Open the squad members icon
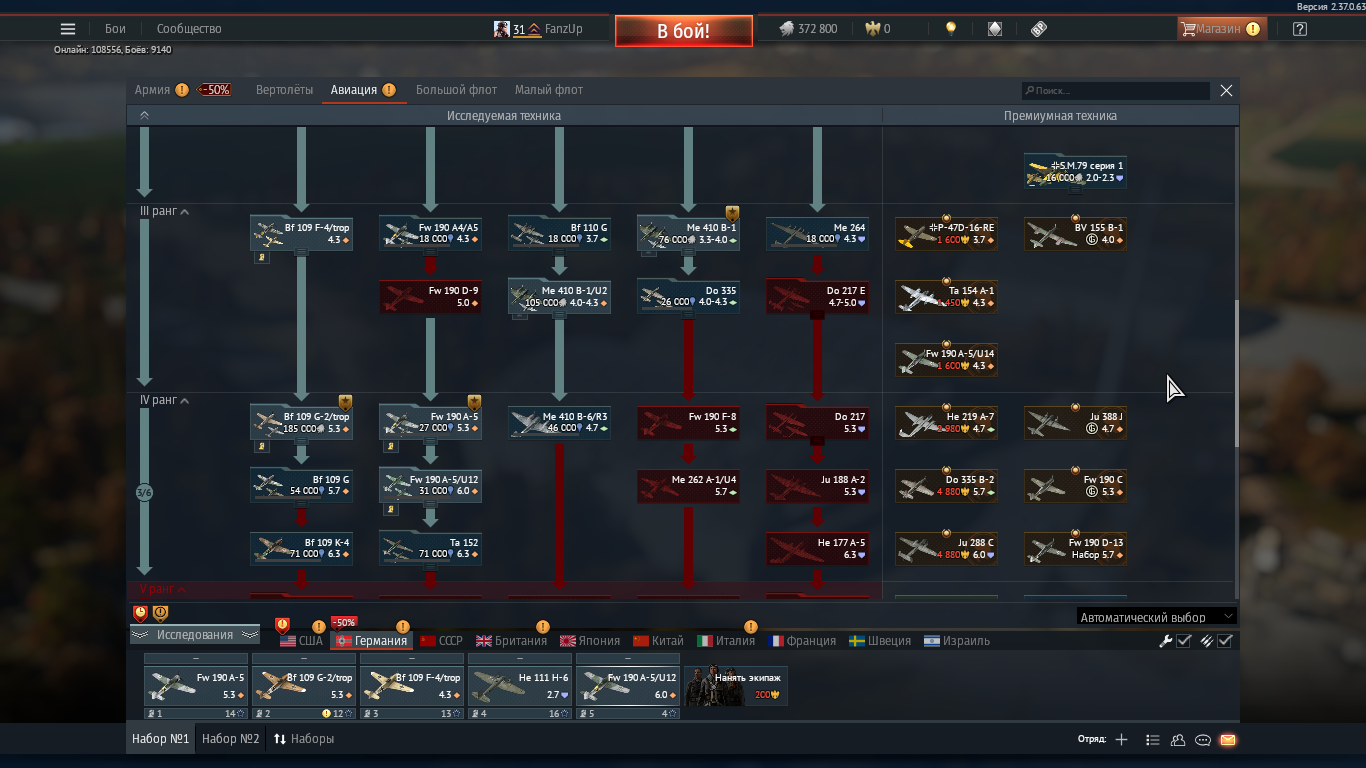This screenshot has width=1366, height=768. 1178,740
